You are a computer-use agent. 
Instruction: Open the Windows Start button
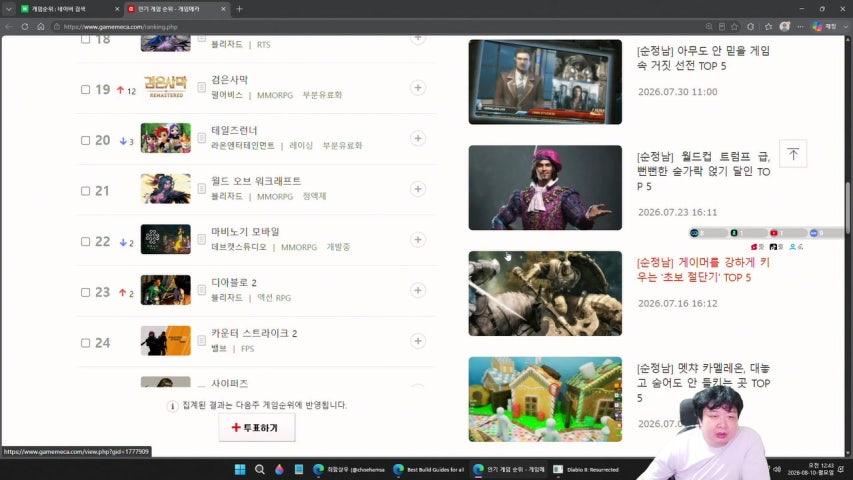pos(240,469)
